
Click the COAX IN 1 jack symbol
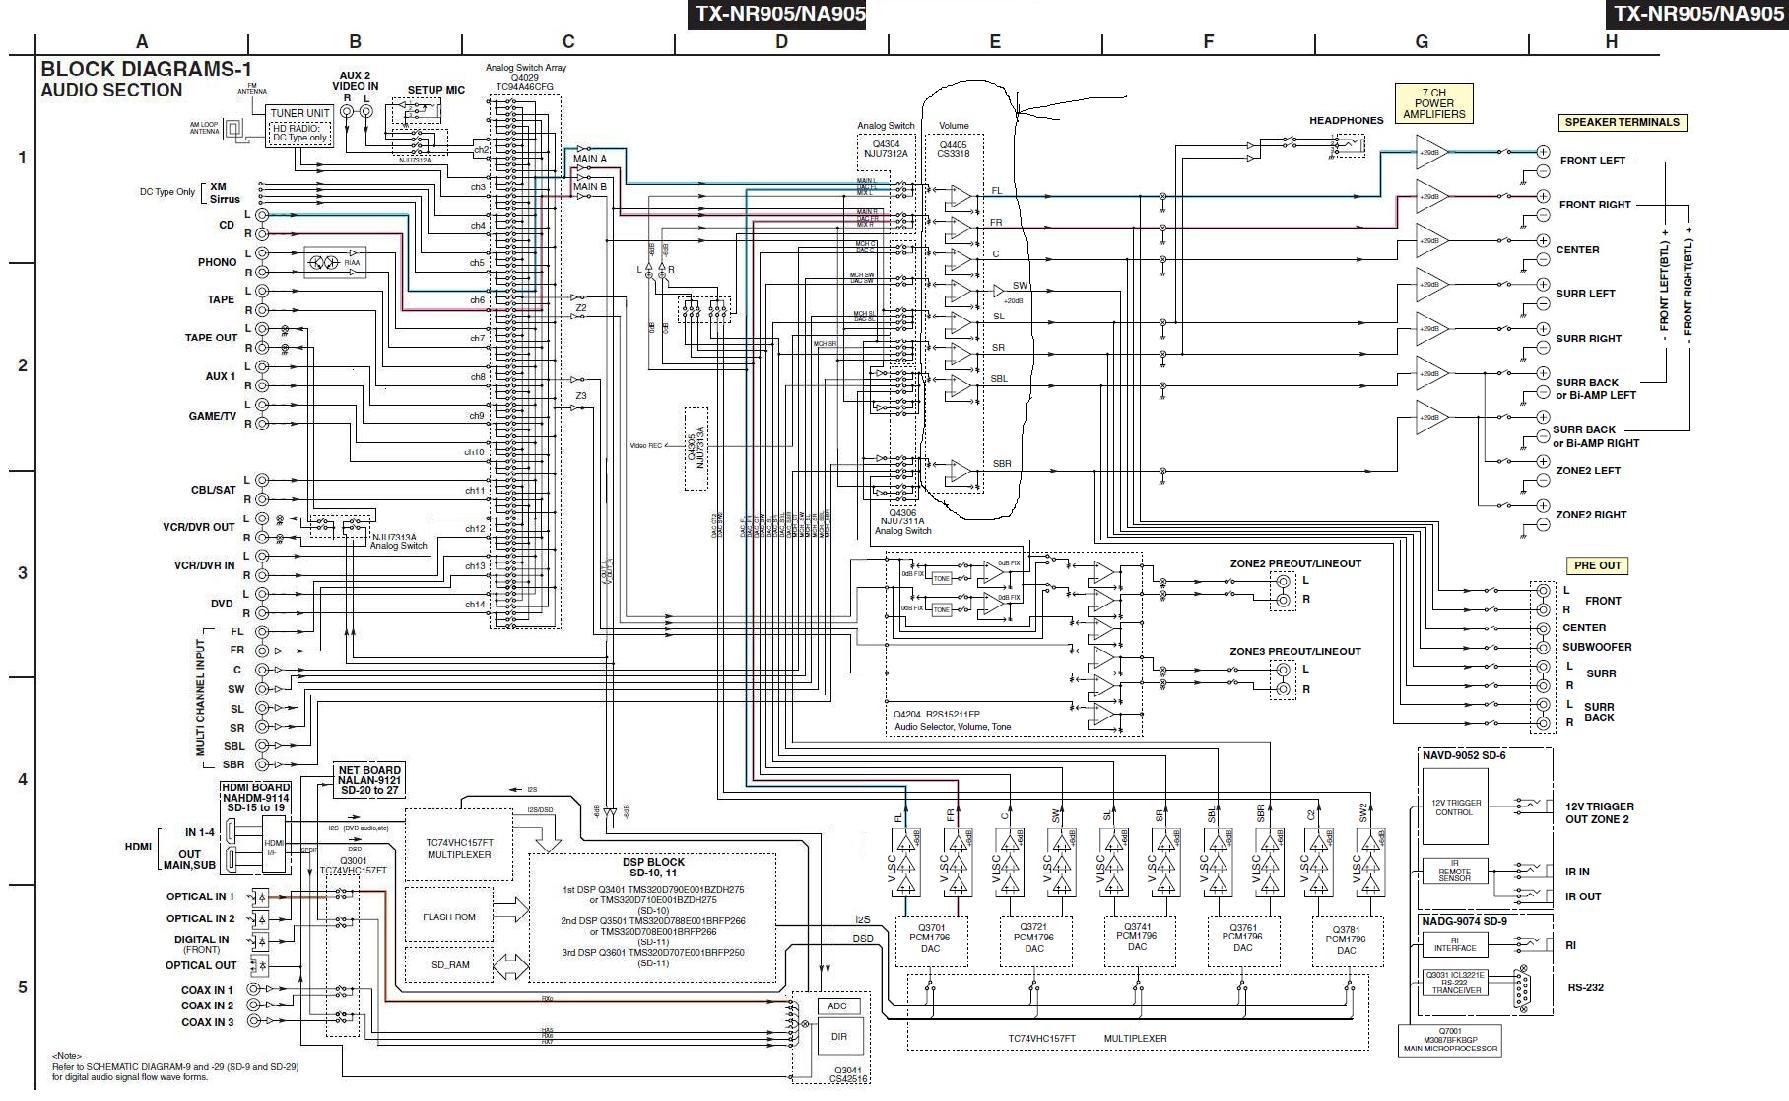[254, 989]
